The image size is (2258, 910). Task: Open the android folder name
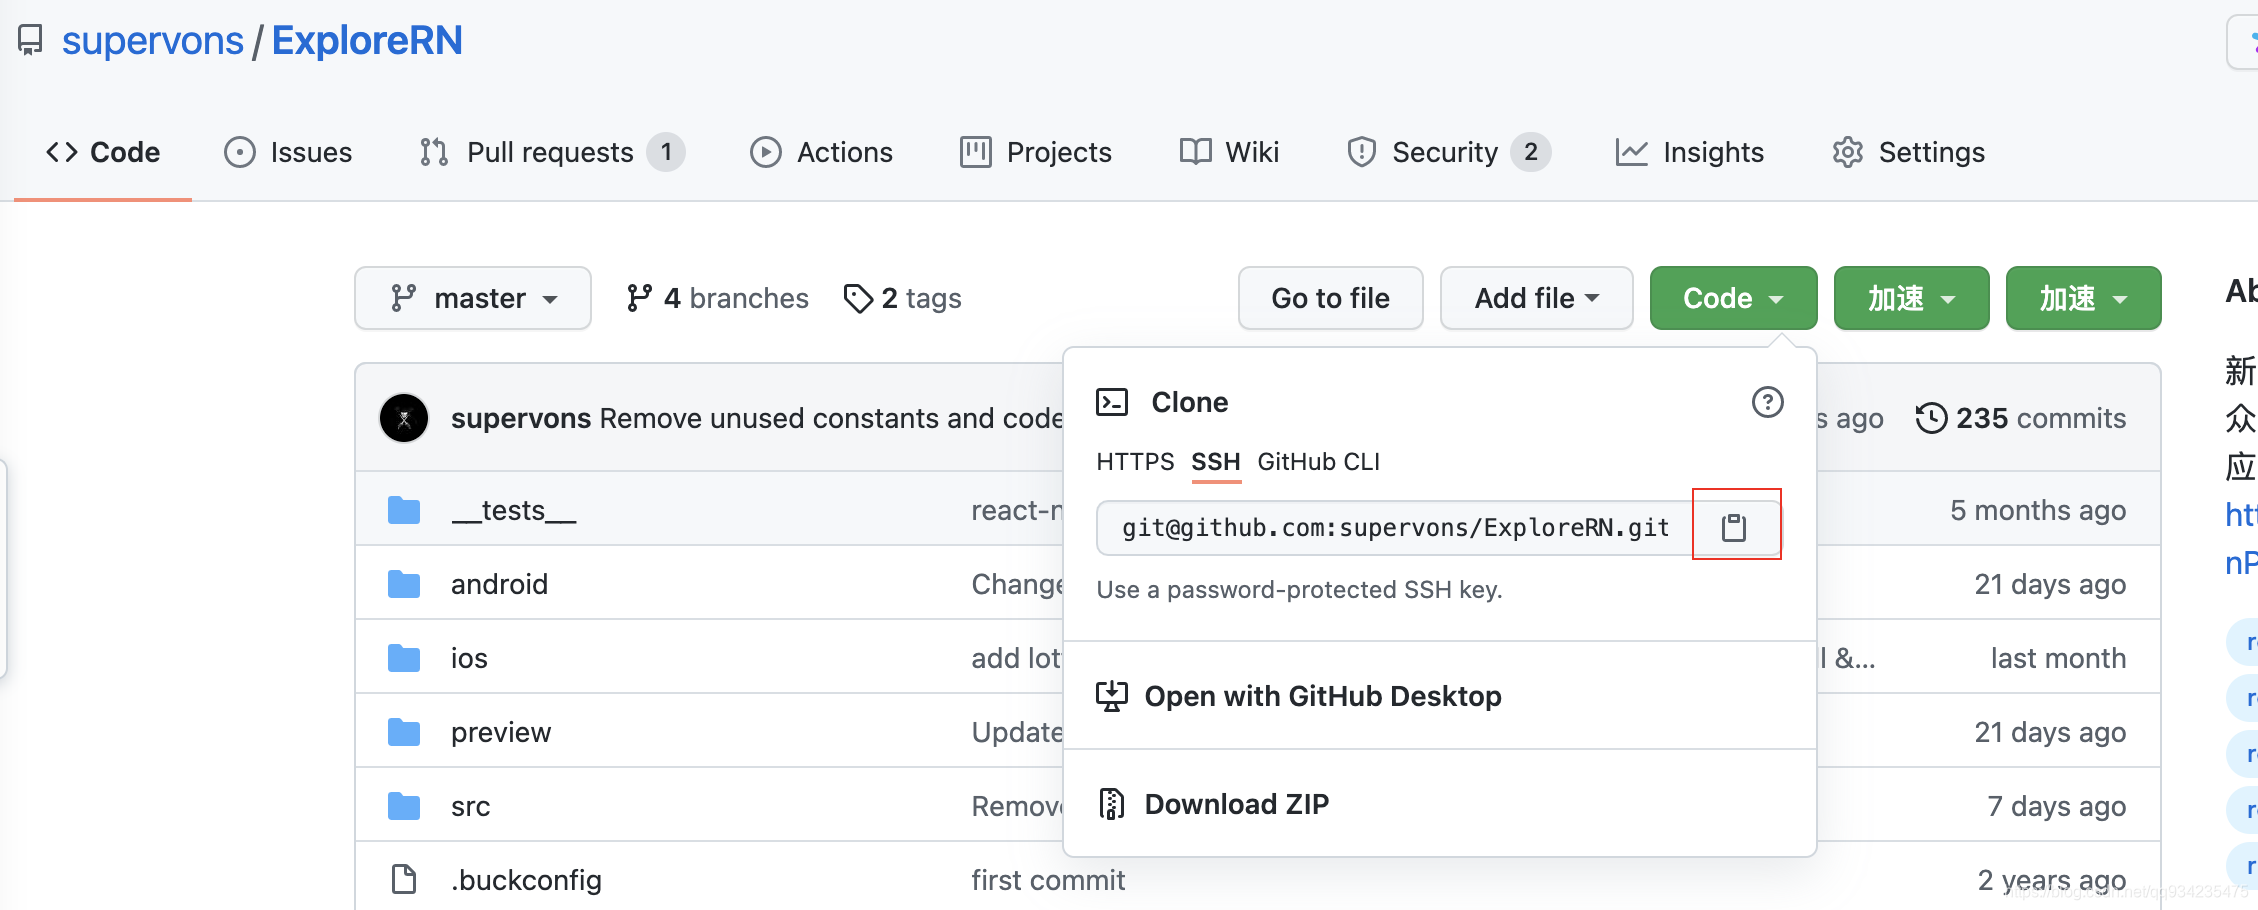499,584
